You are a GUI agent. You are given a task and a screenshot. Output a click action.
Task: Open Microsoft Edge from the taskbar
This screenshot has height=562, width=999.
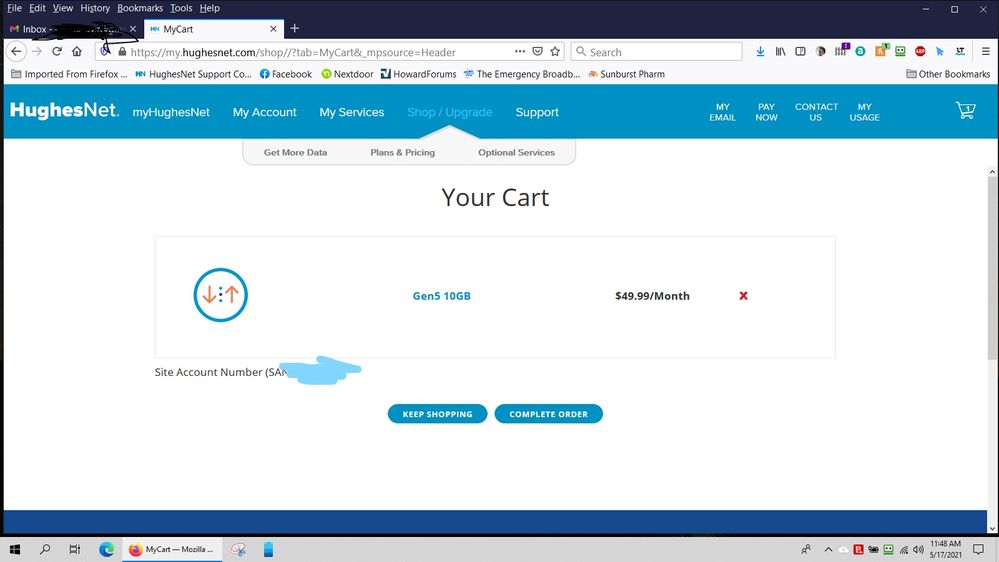pos(106,549)
